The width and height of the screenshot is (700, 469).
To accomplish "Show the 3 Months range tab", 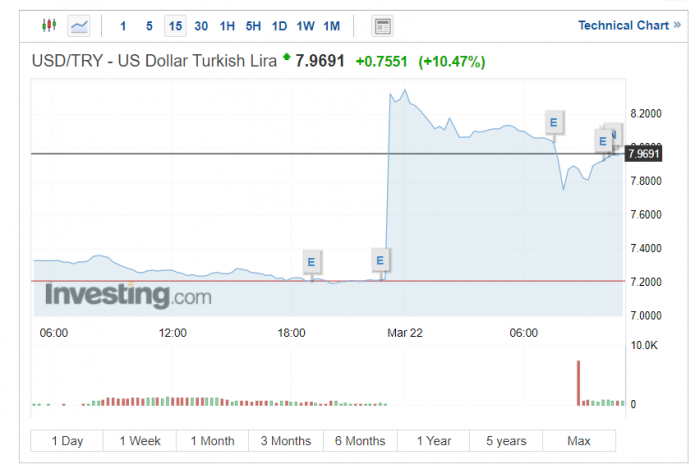I will (x=286, y=441).
